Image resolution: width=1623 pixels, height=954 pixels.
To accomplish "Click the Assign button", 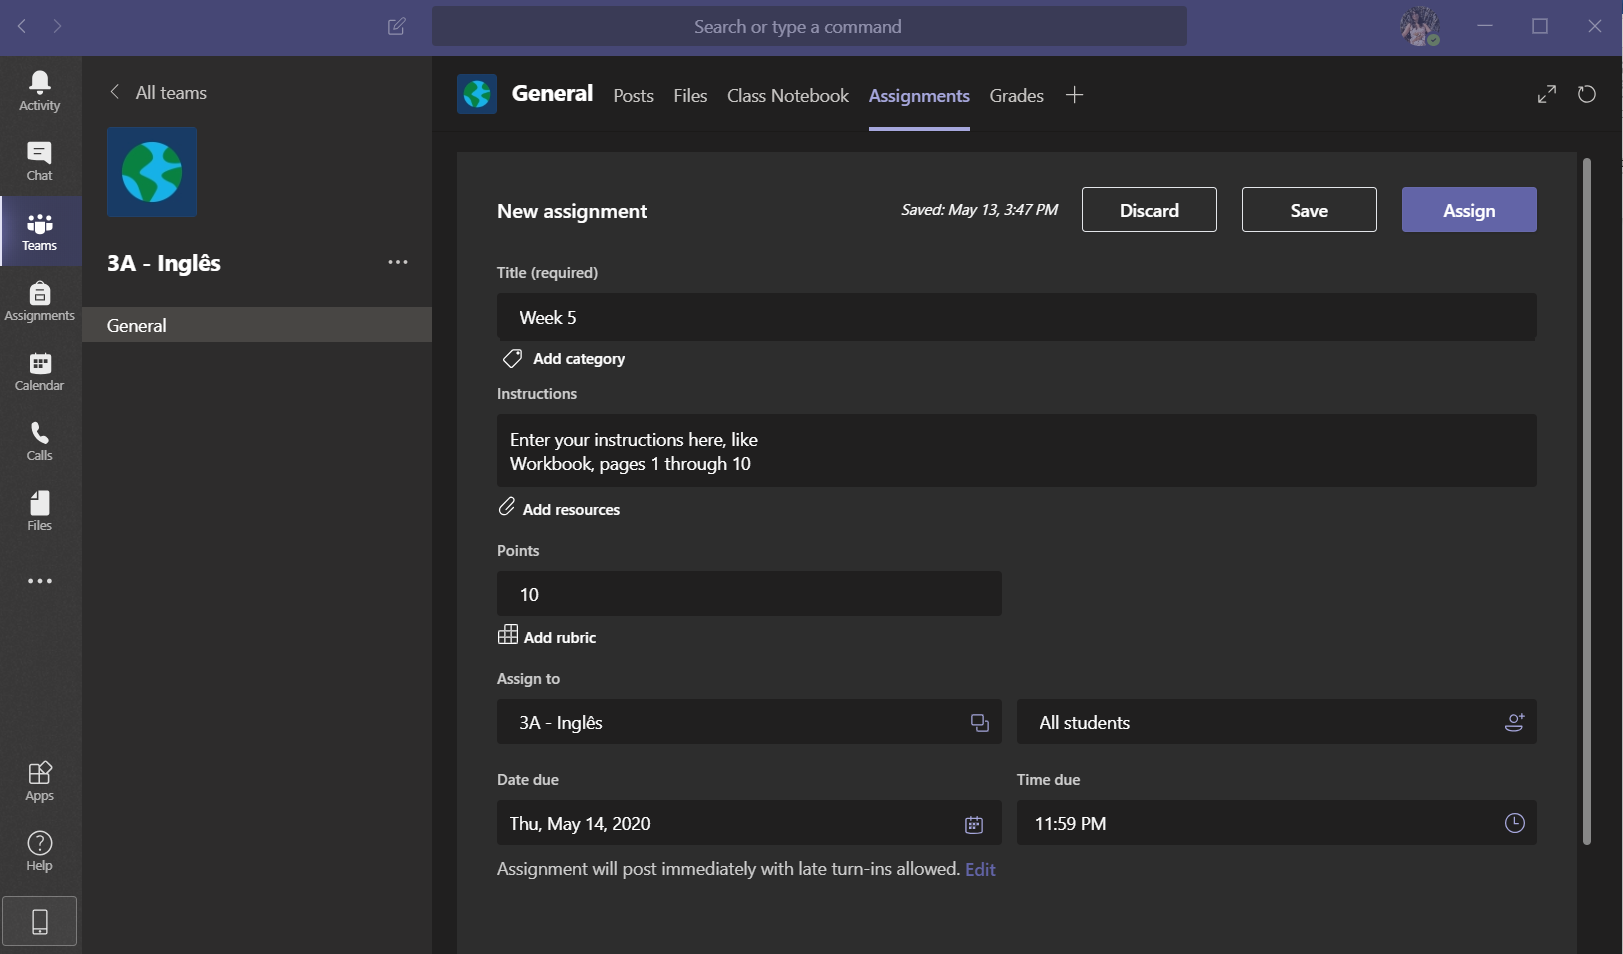I will (x=1468, y=210).
